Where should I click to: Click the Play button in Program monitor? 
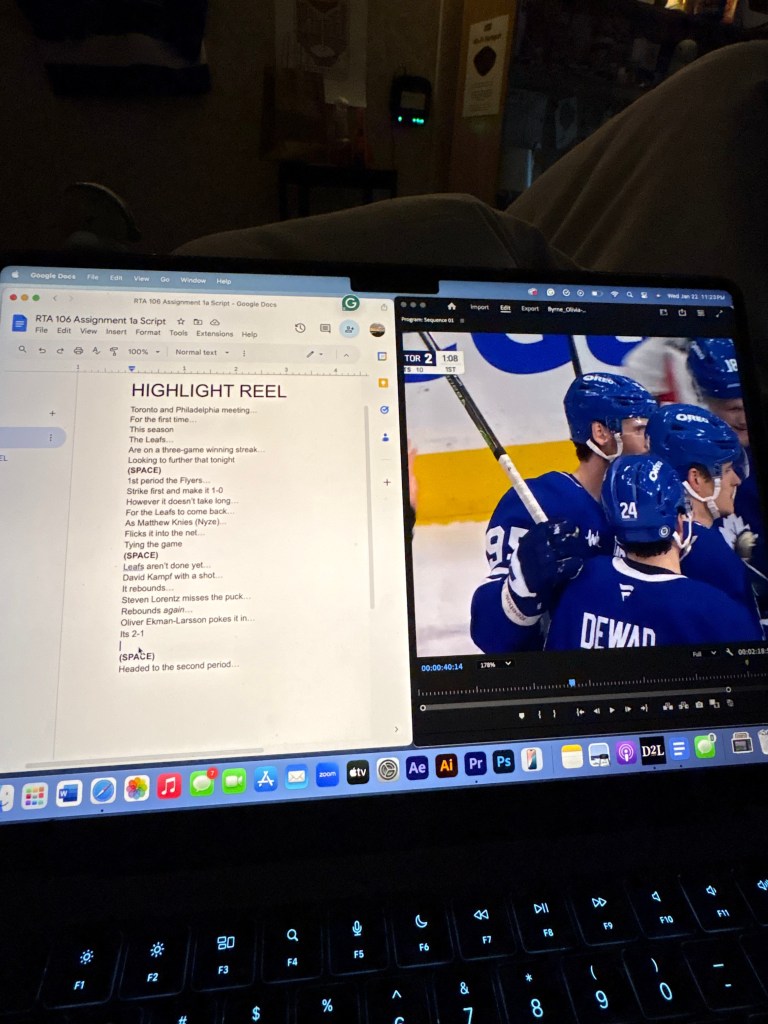[612, 711]
